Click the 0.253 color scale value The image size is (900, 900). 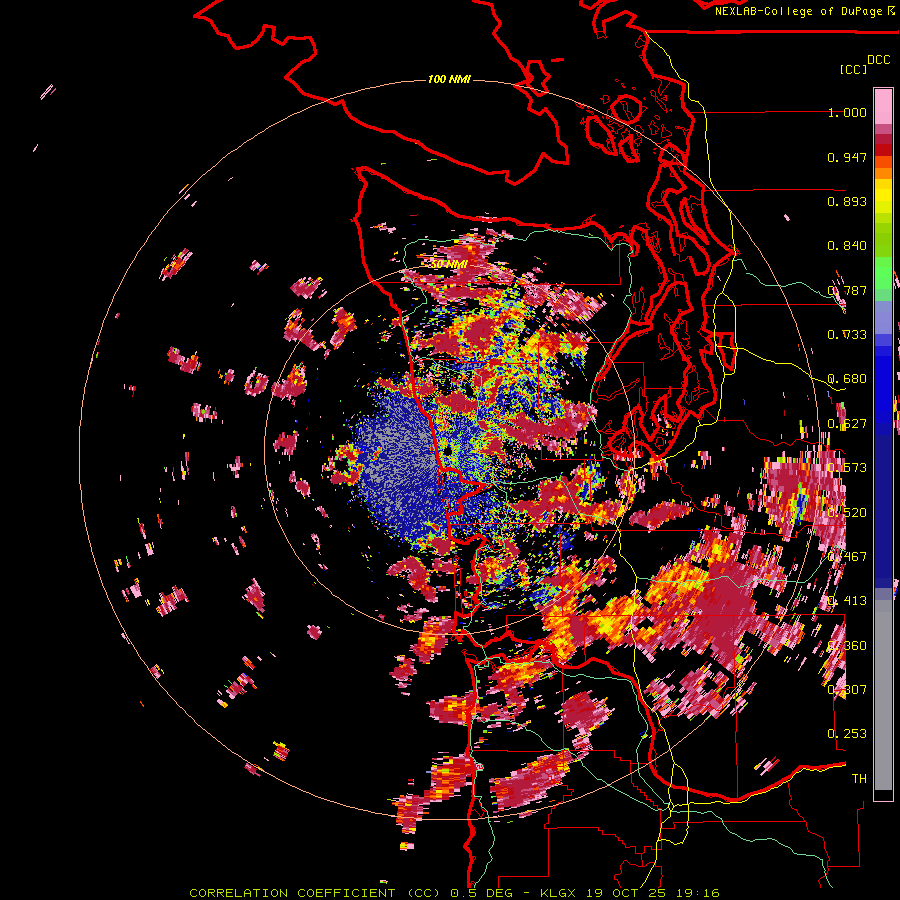point(847,734)
